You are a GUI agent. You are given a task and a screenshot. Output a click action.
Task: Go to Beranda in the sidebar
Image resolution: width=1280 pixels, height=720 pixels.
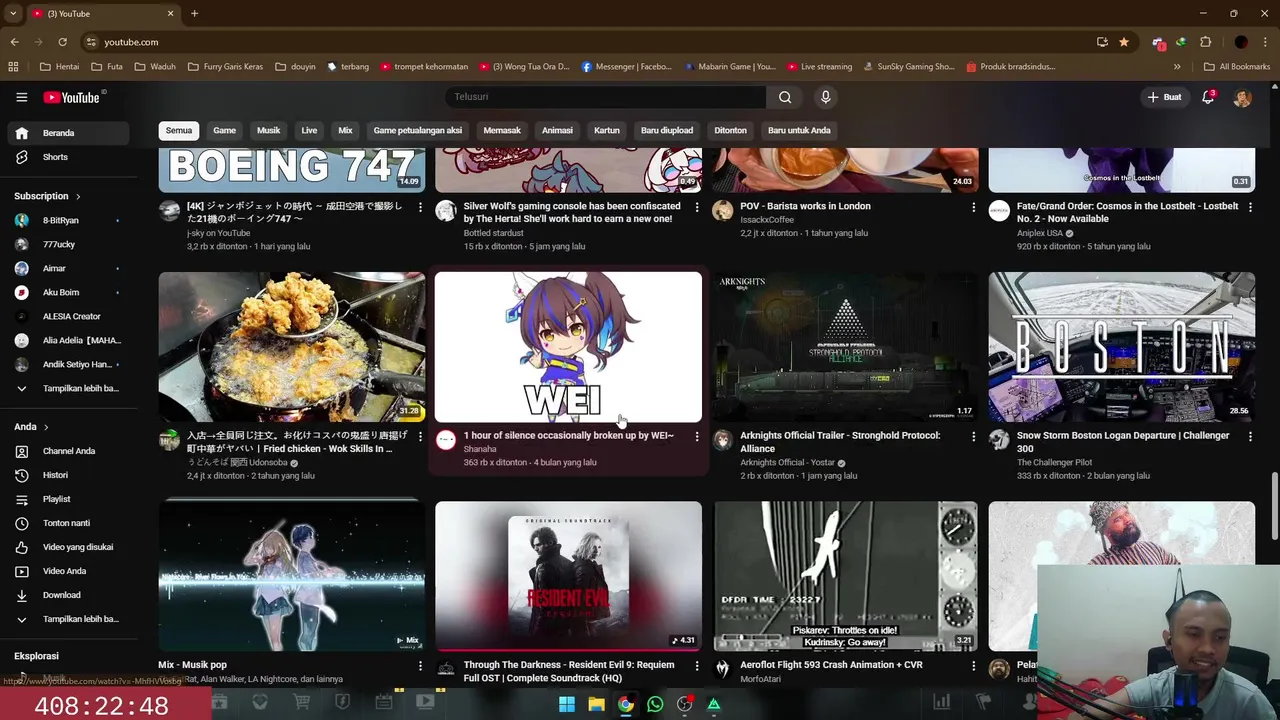(x=68, y=133)
